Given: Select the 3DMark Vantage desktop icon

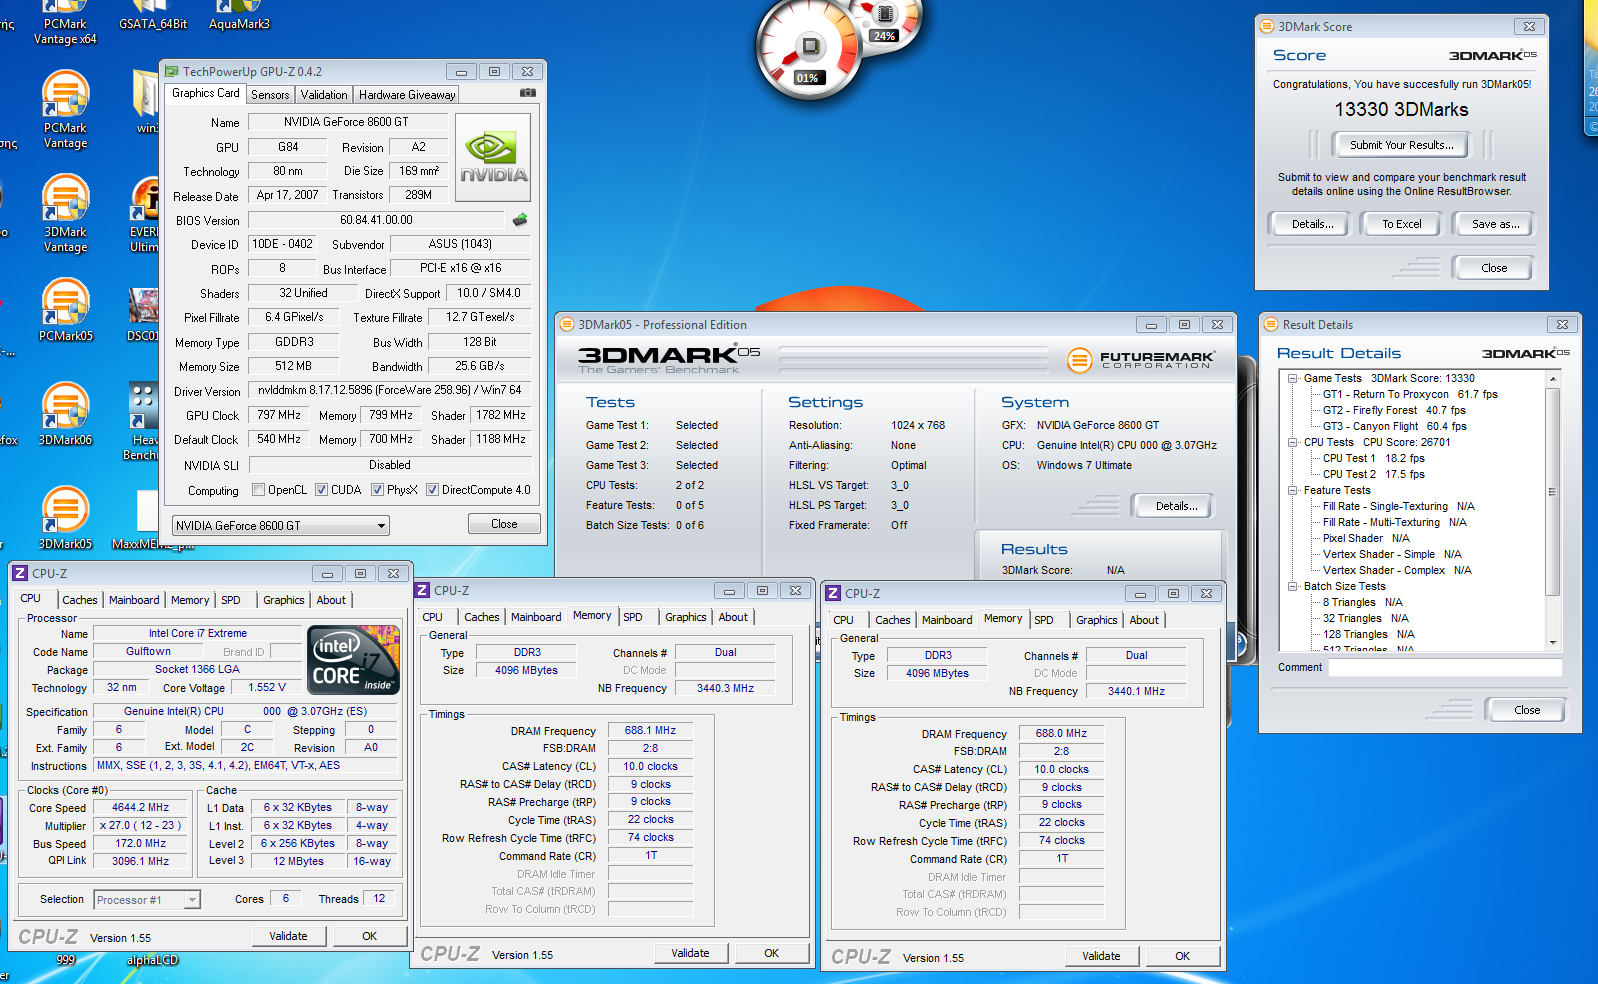Looking at the screenshot, I should [65, 213].
